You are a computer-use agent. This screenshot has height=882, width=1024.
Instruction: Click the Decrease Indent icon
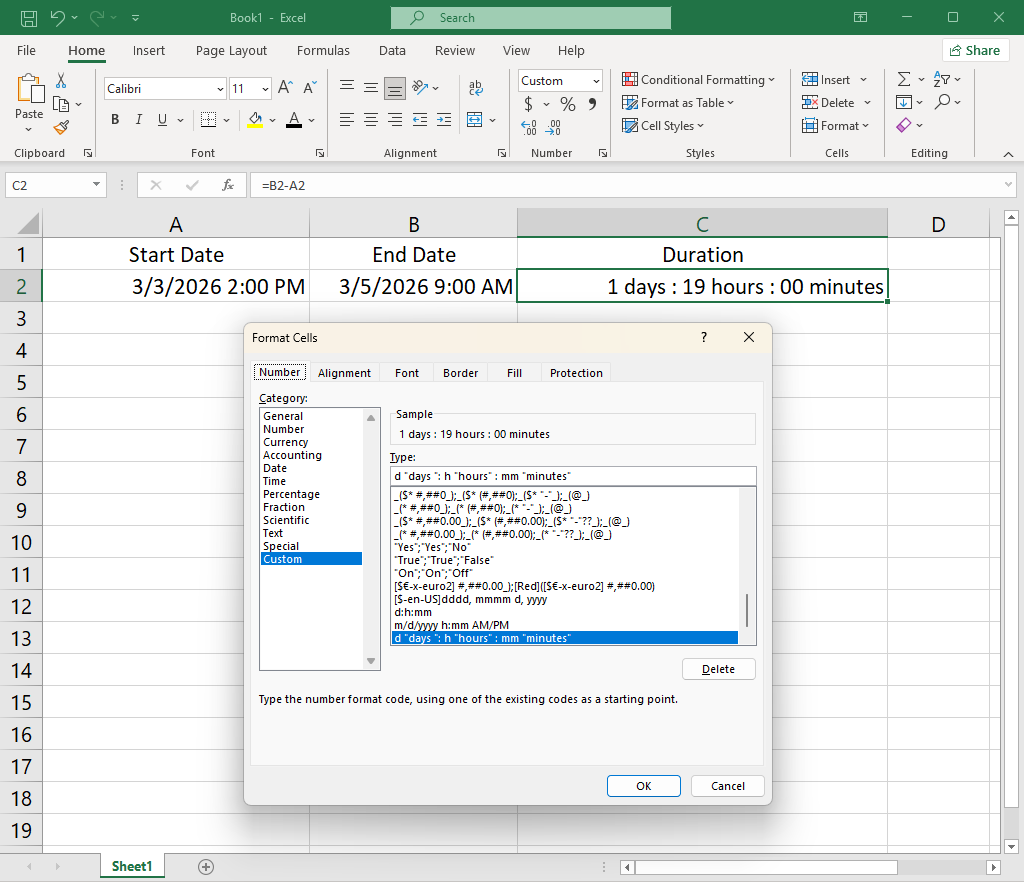pos(420,119)
